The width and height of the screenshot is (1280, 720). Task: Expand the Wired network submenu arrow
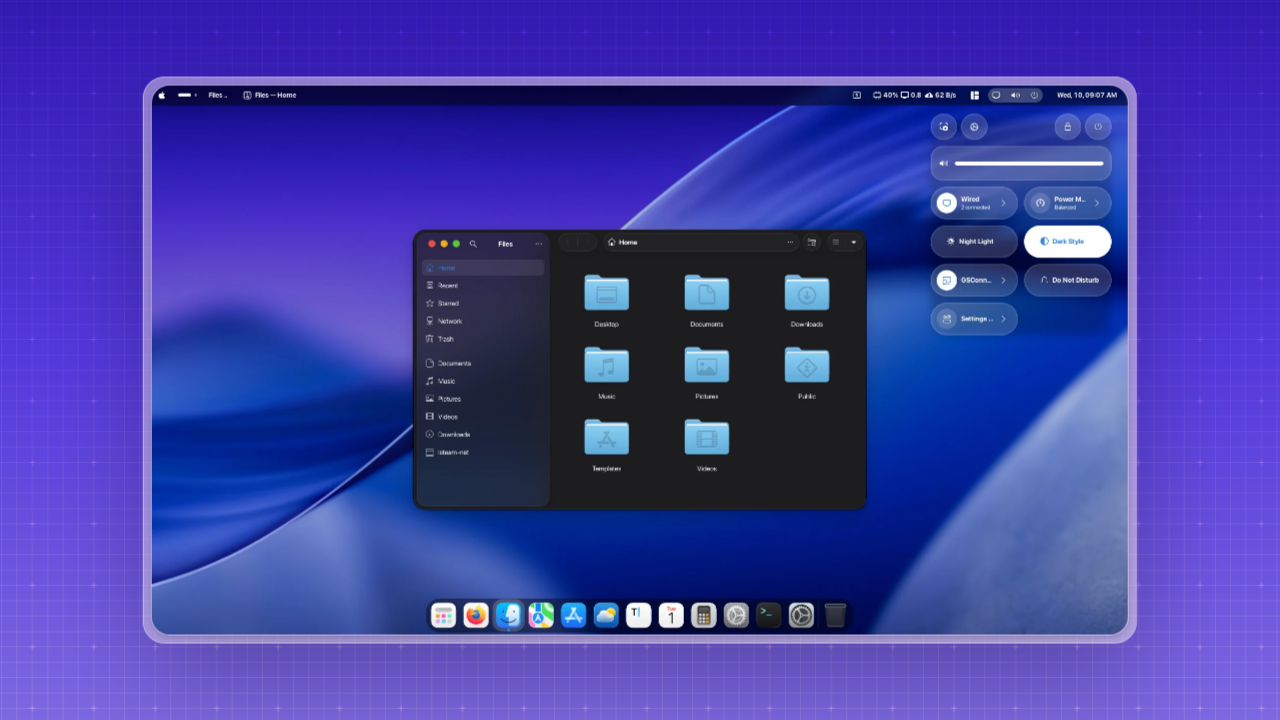pos(1004,203)
